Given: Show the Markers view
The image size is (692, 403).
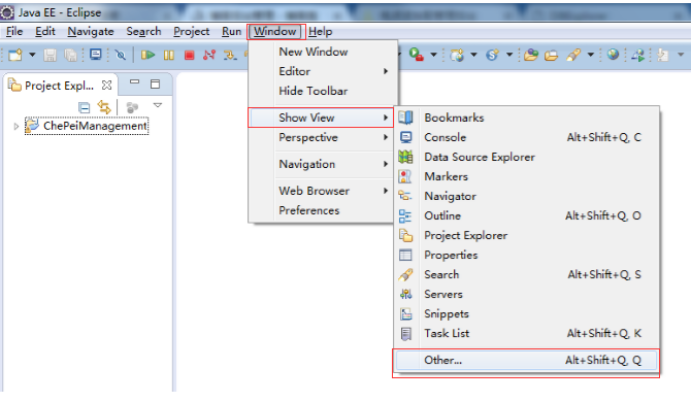Looking at the screenshot, I should 527,177.
